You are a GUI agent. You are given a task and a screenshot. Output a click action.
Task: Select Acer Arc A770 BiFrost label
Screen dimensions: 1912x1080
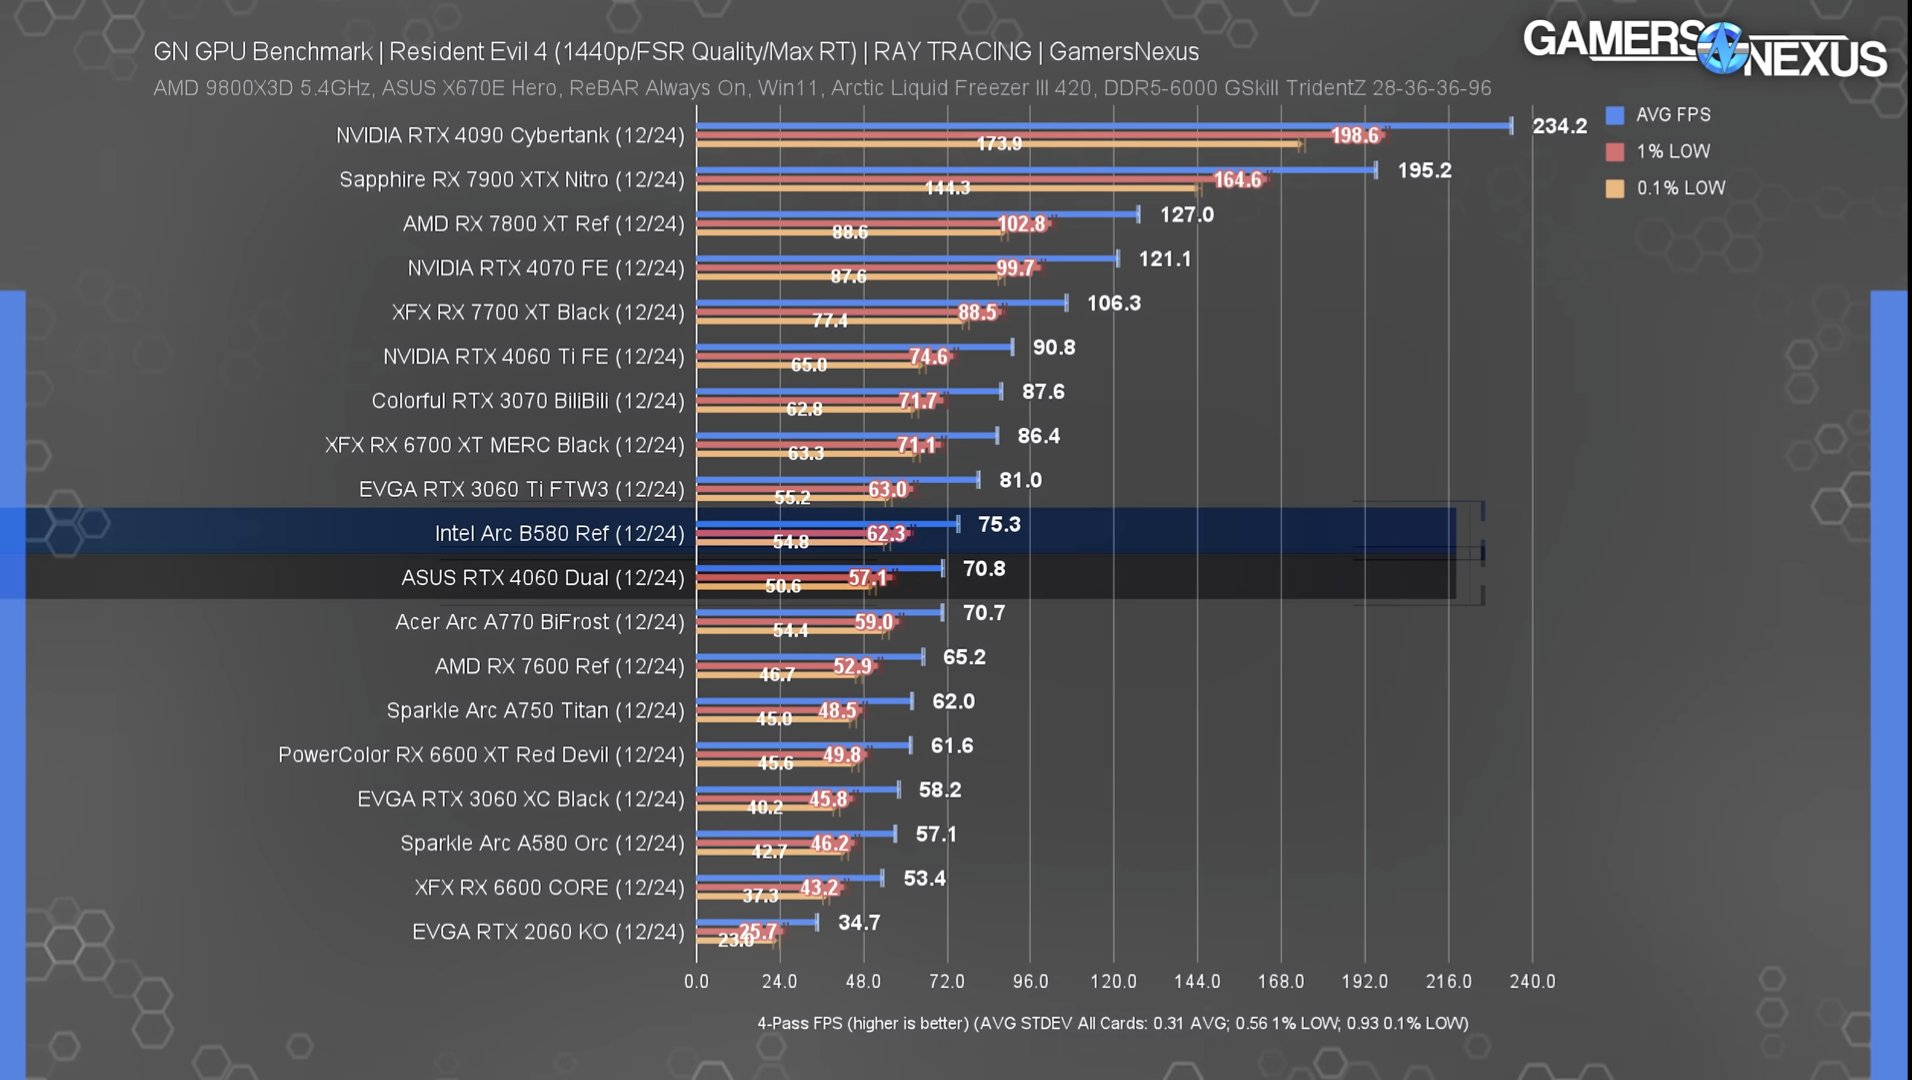tap(540, 622)
